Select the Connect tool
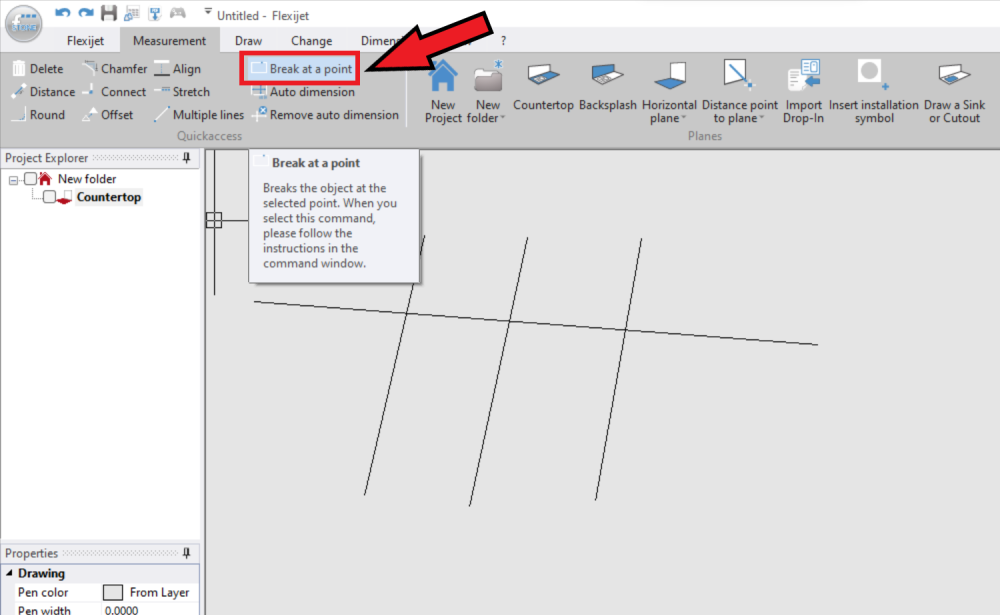Screen dimensions: 1000x615 tap(115, 91)
